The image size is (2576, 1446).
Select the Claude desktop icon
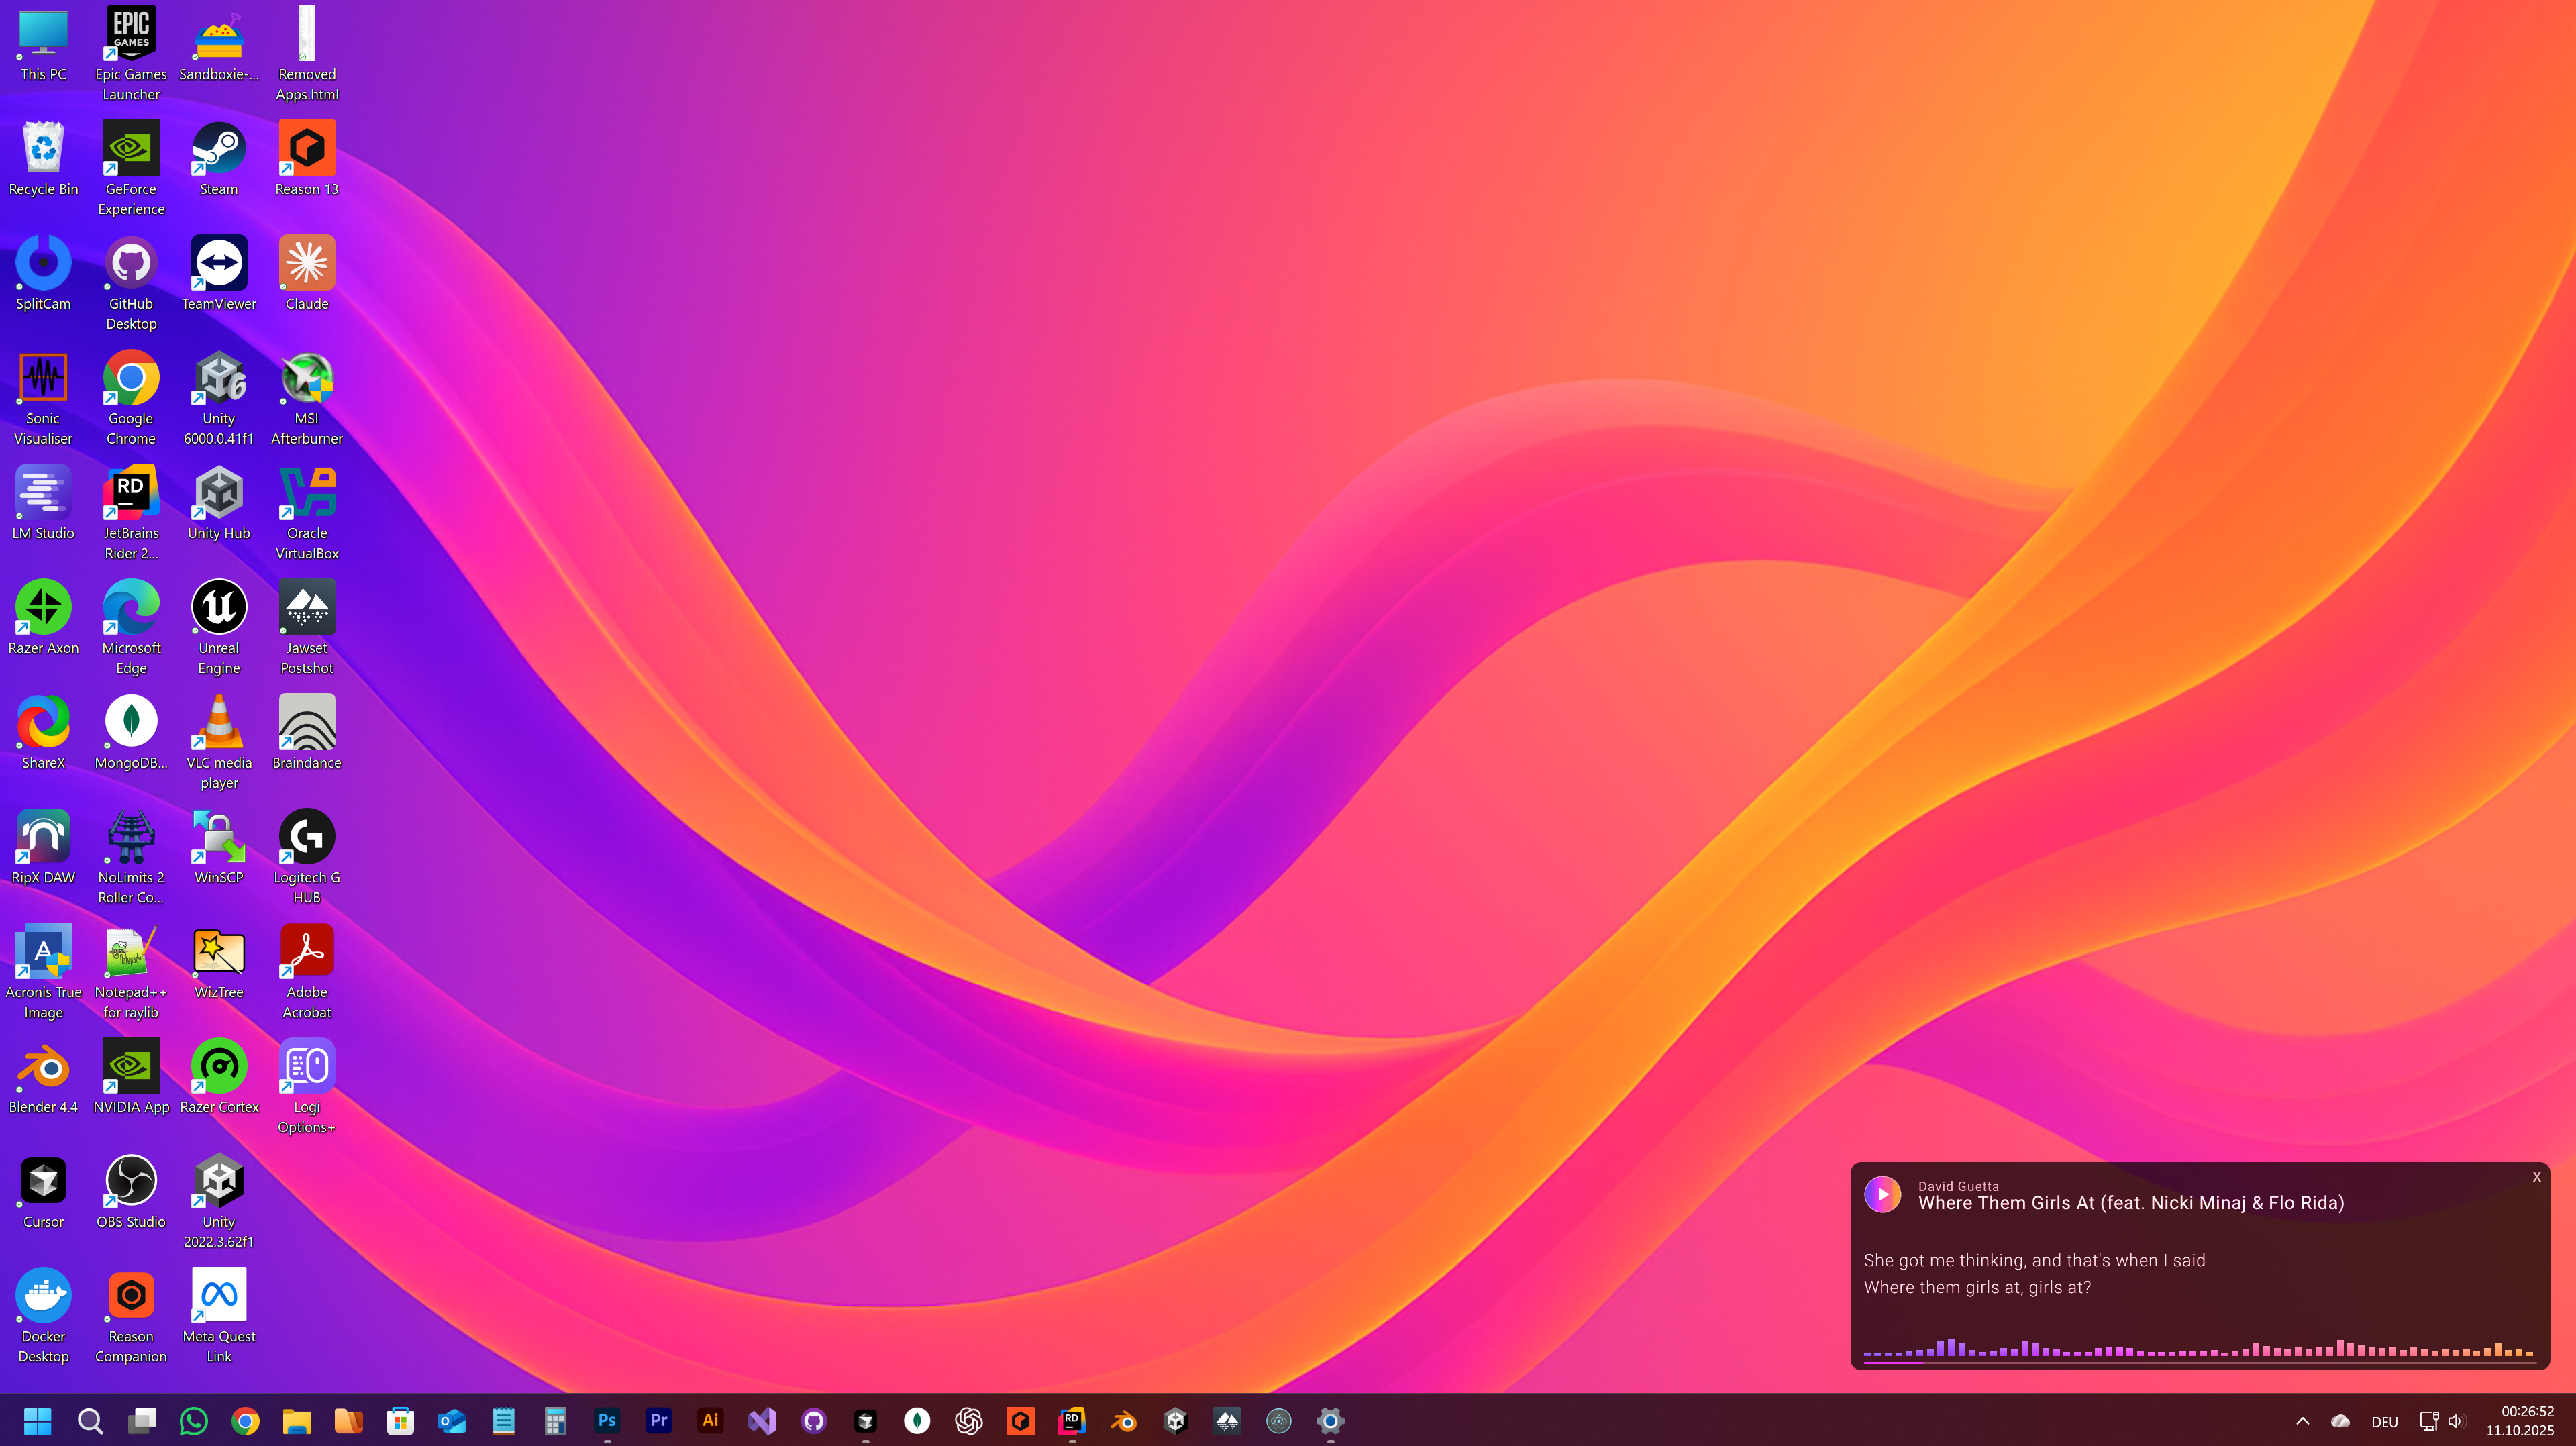(x=306, y=264)
